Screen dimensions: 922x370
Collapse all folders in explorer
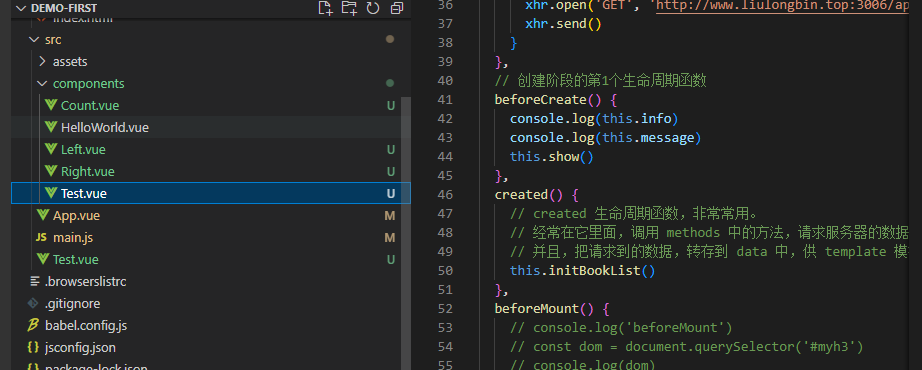pos(397,8)
